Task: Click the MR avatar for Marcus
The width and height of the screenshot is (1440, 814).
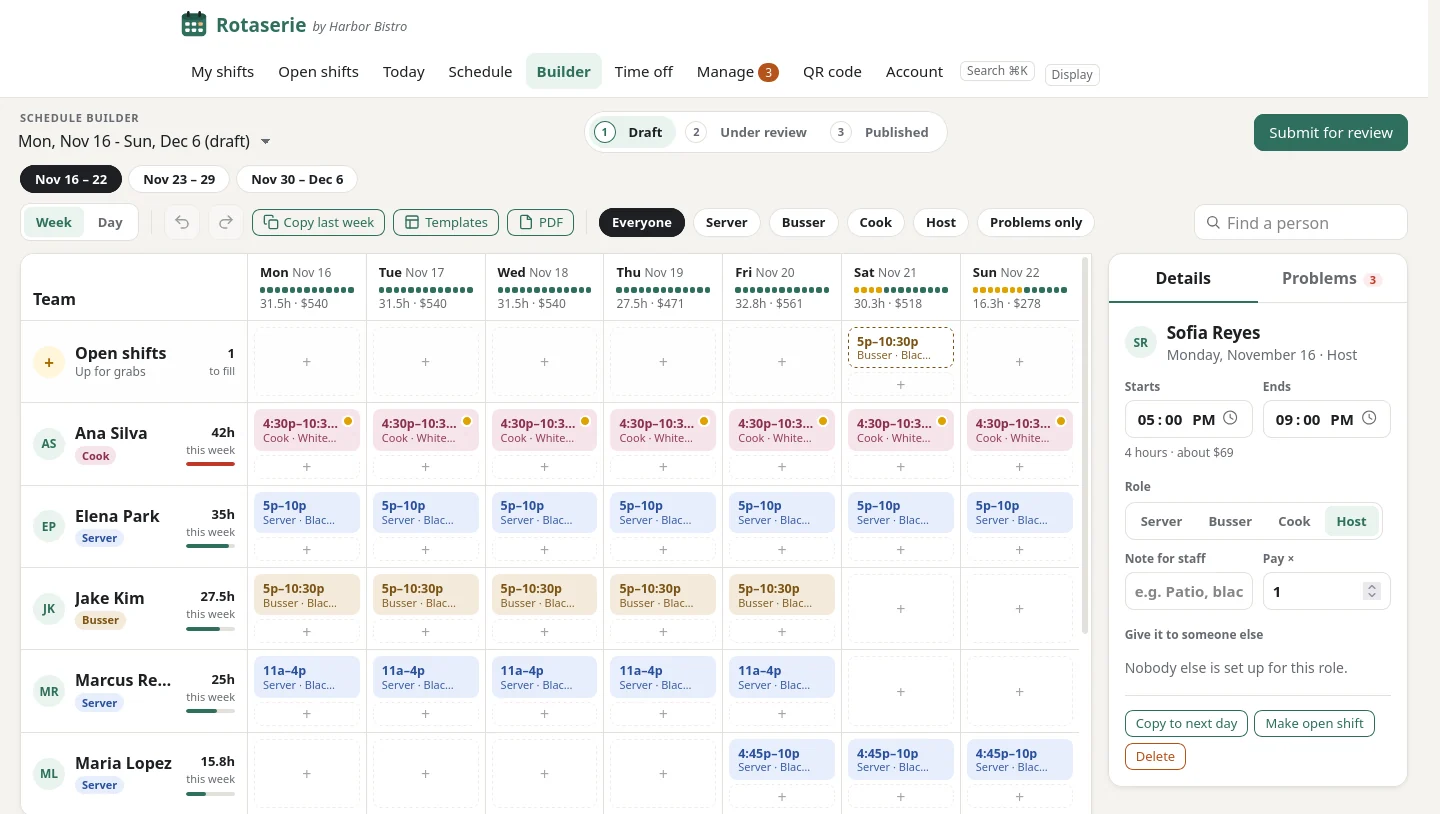Action: (48, 692)
